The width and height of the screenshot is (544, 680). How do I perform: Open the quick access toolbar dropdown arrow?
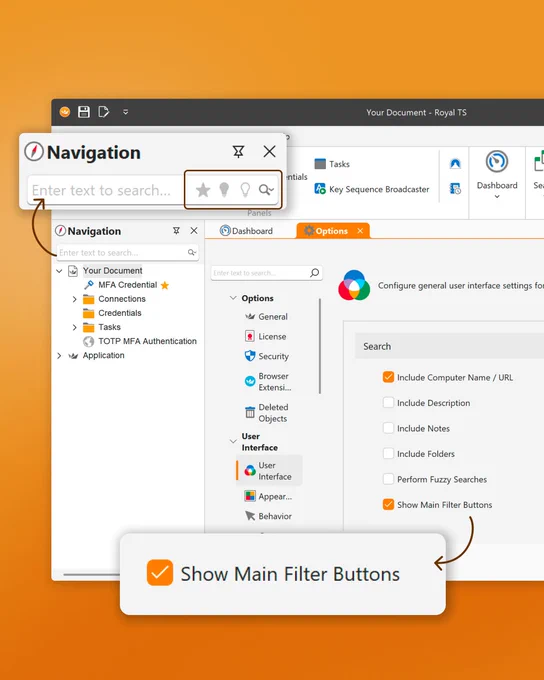125,112
